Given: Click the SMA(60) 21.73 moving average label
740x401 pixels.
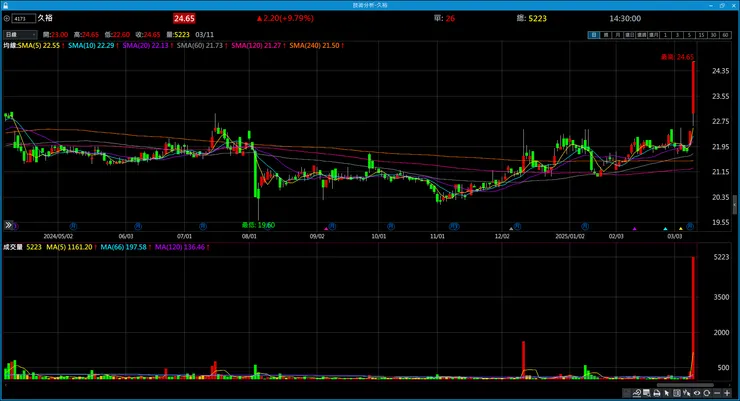Looking at the screenshot, I should click(x=202, y=46).
